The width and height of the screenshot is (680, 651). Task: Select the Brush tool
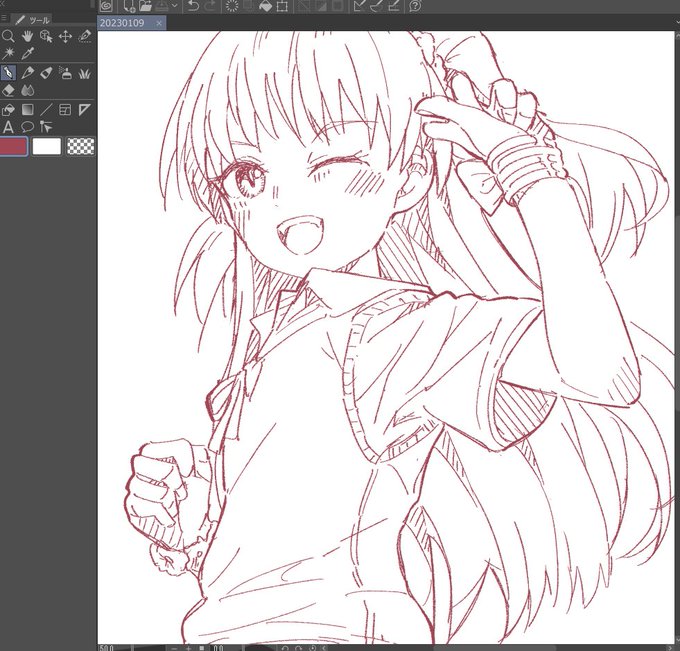click(x=46, y=73)
